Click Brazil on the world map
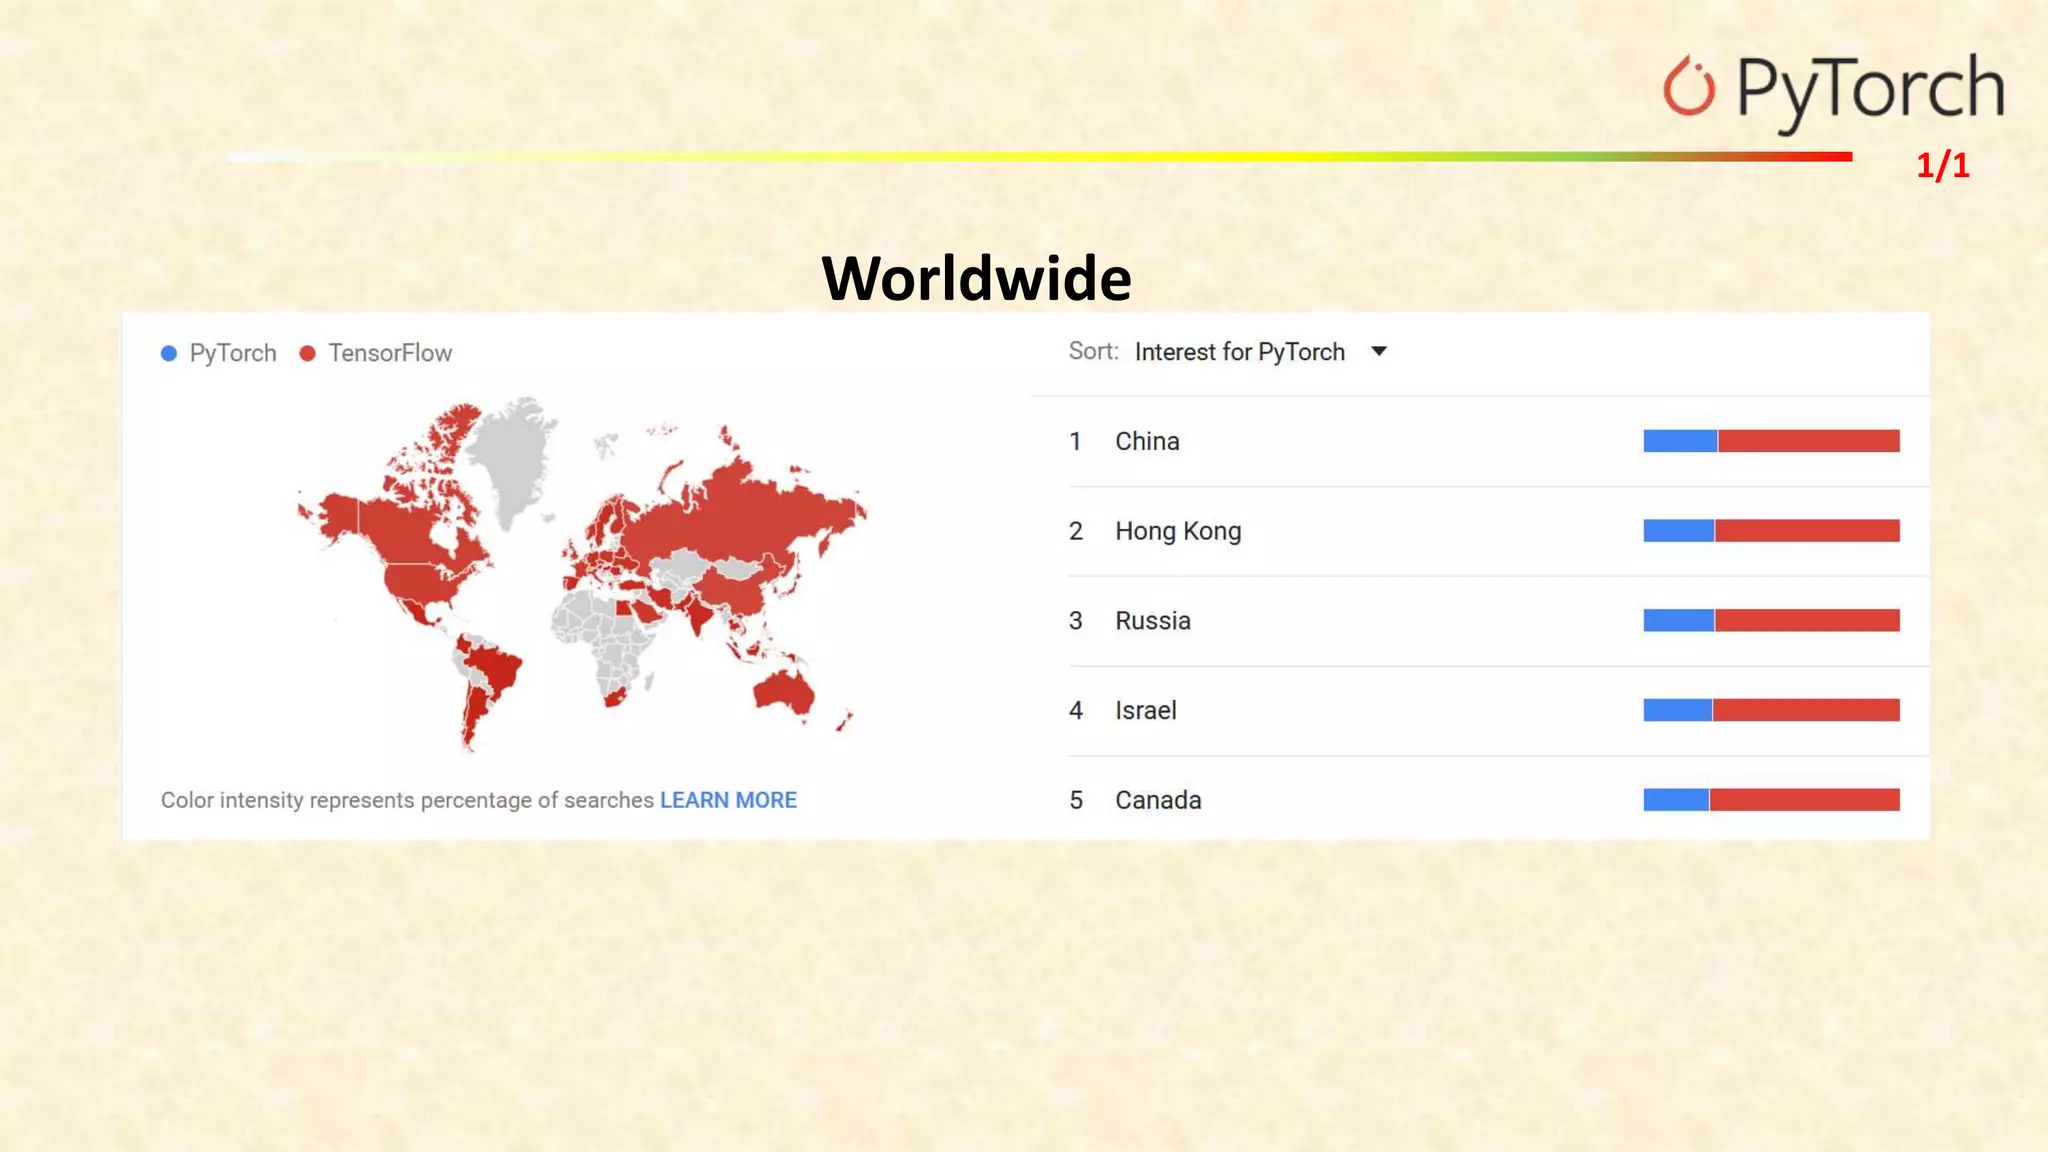Image resolution: width=2048 pixels, height=1152 pixels. click(495, 668)
